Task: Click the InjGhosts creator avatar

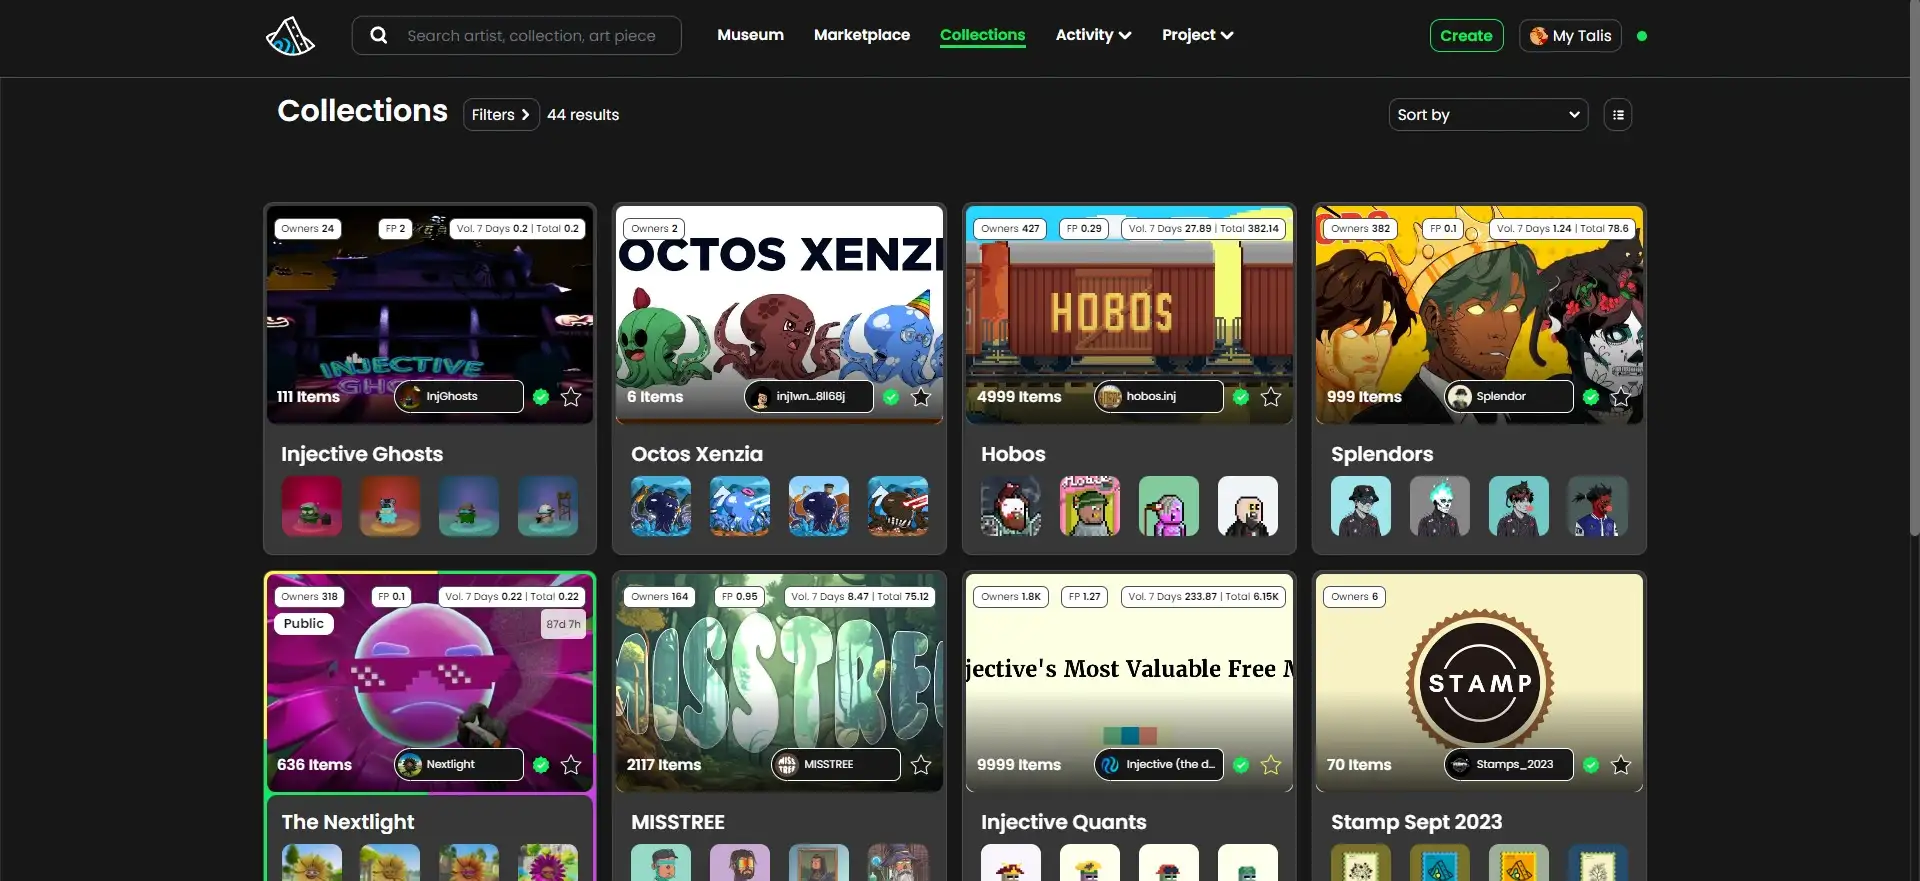Action: [x=410, y=397]
